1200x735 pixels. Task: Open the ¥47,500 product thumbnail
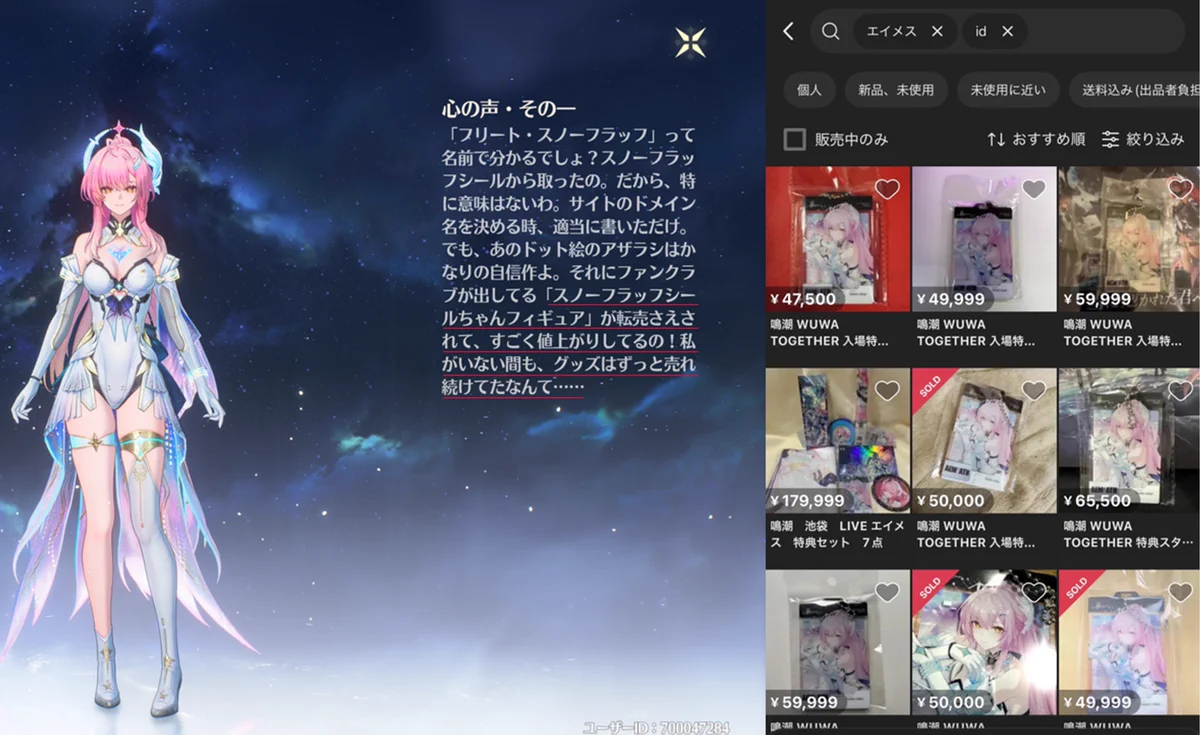point(838,239)
